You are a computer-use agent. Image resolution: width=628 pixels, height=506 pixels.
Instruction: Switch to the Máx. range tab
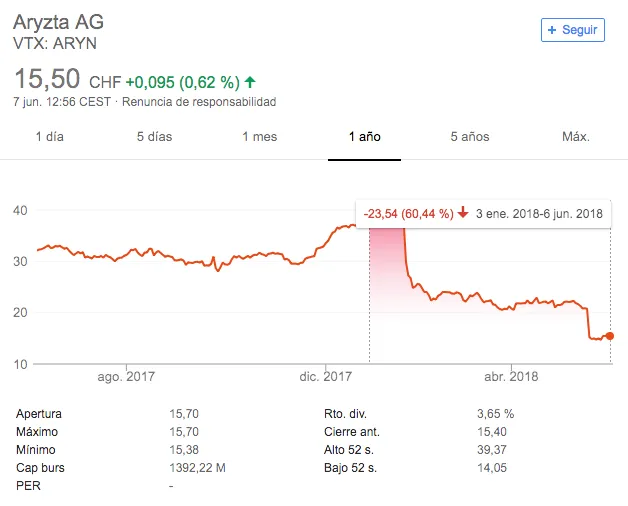[576, 137]
